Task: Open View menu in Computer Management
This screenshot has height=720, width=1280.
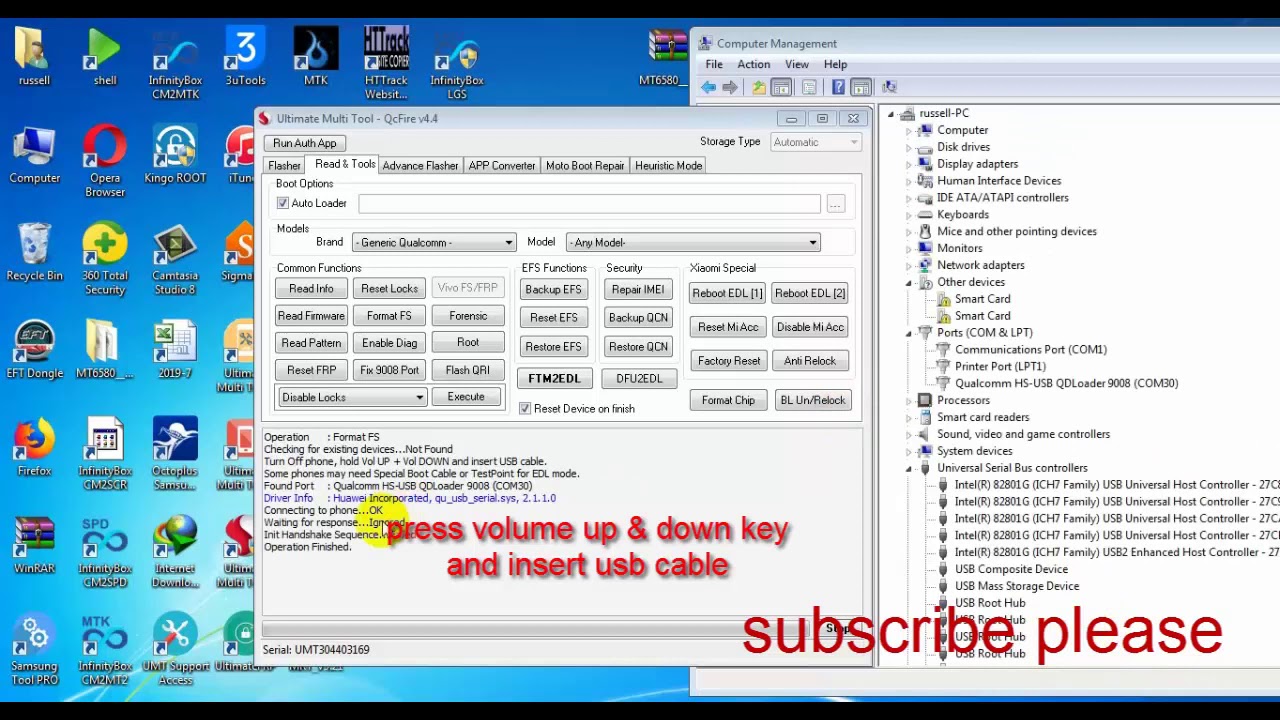Action: click(796, 64)
